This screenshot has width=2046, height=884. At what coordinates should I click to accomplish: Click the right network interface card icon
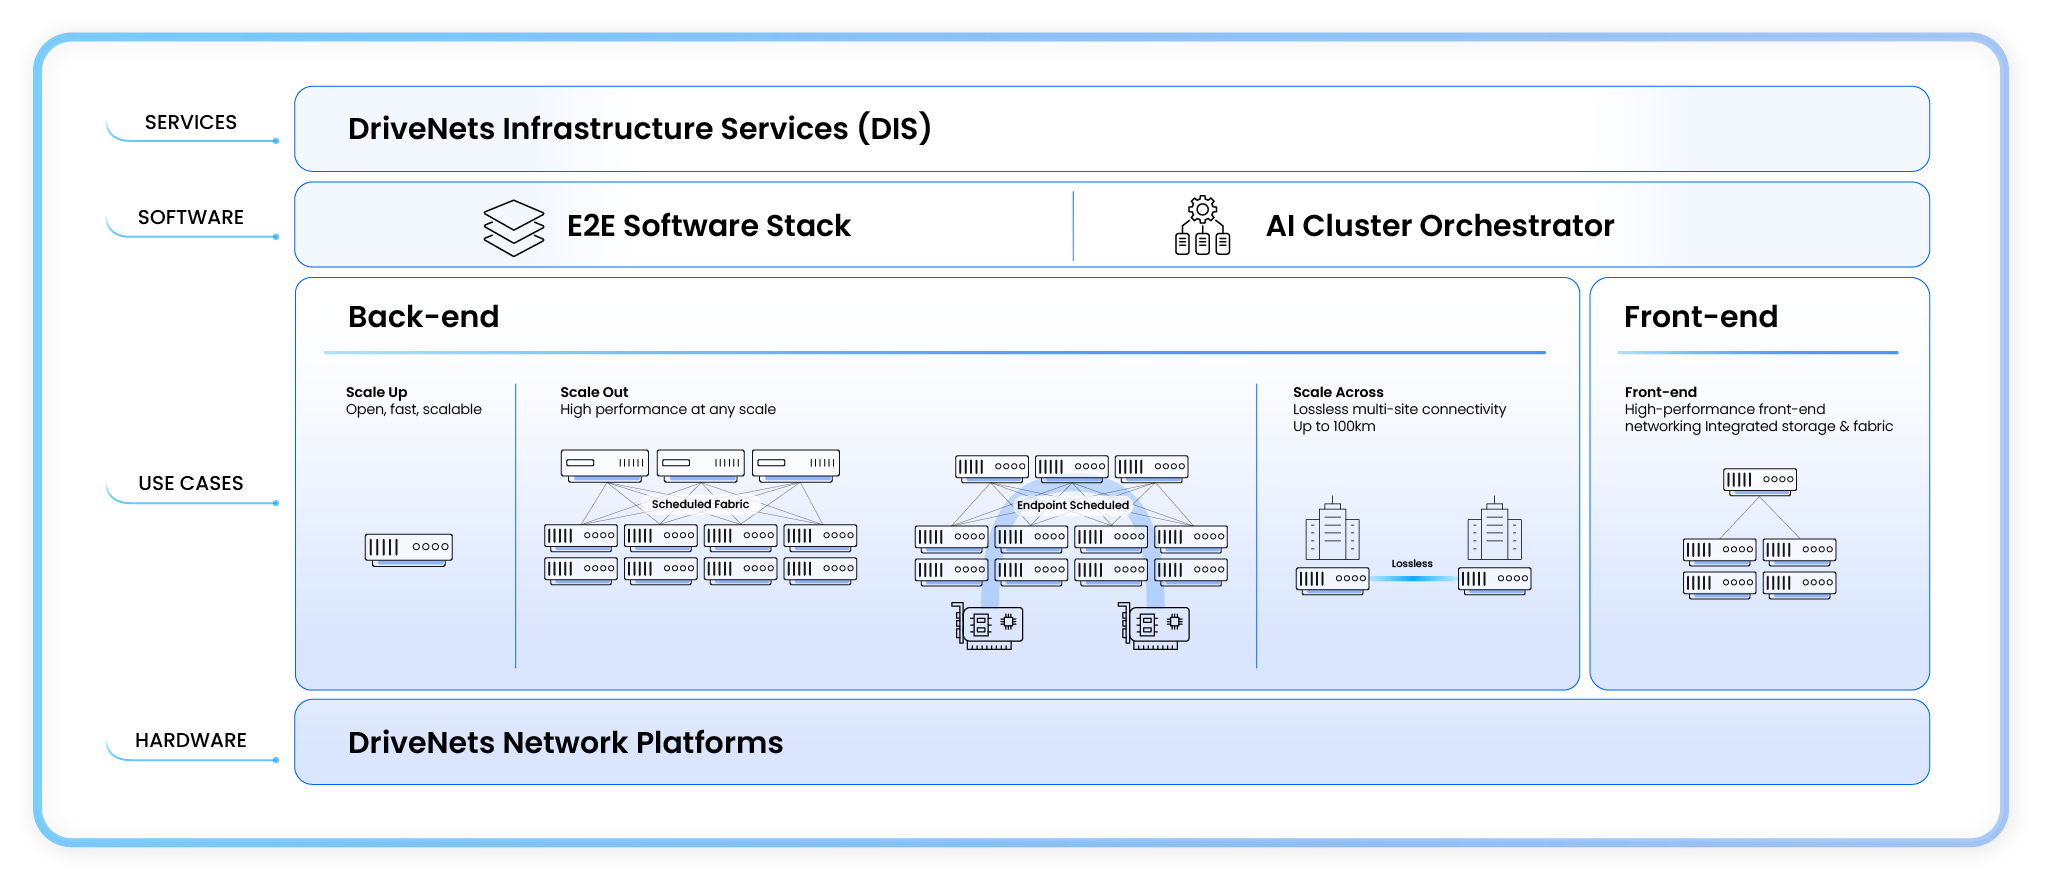click(x=1153, y=626)
